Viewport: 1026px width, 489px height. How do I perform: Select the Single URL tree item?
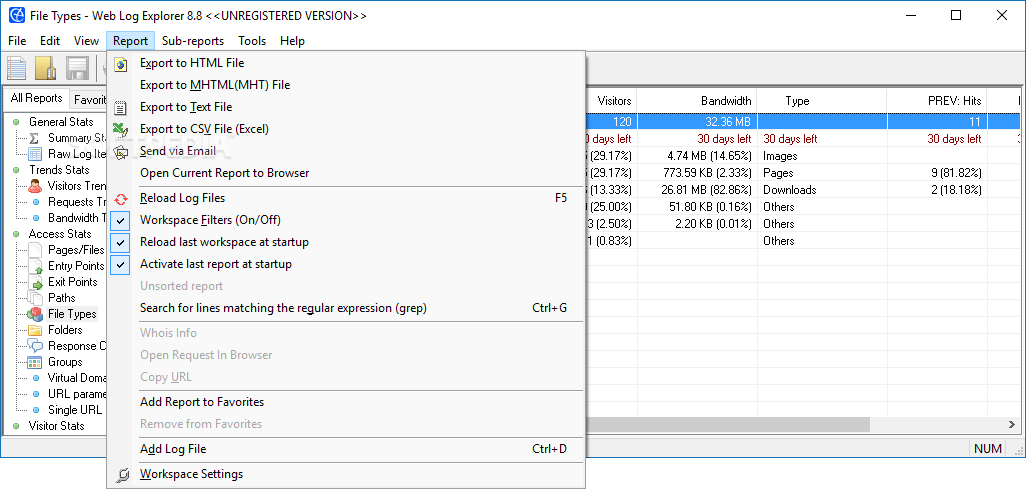75,410
